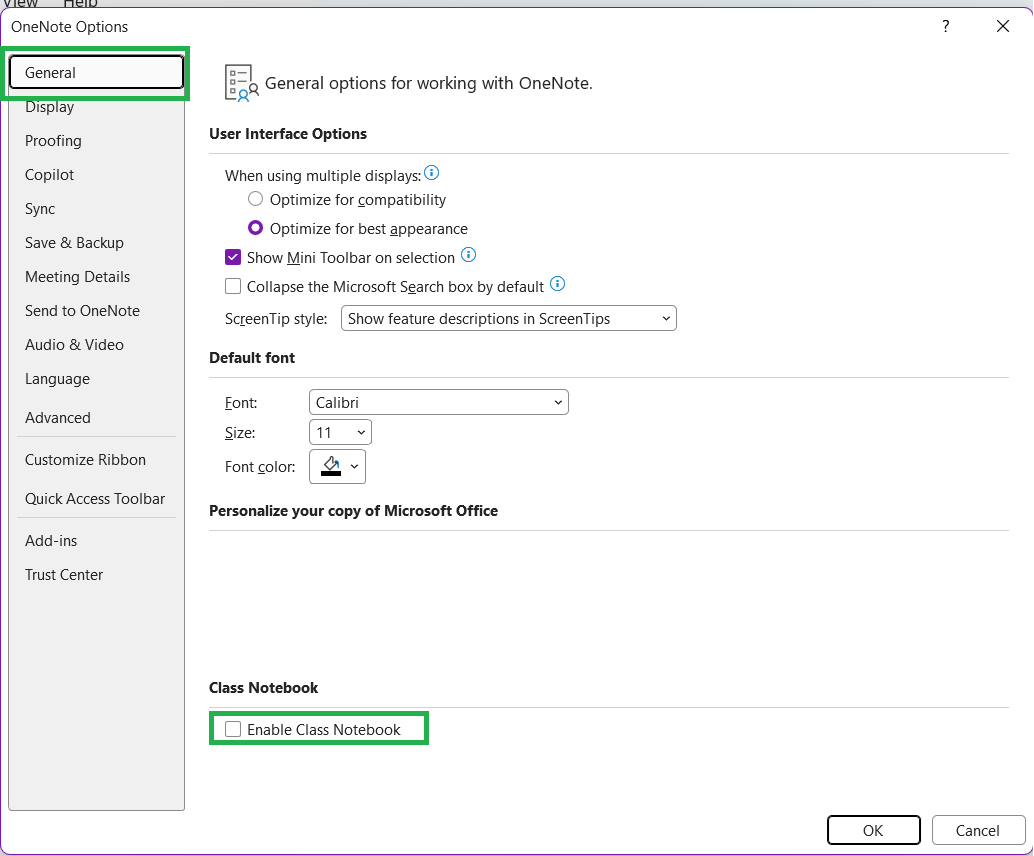Confirm changes with the OK button
This screenshot has height=856, width=1034.
[874, 830]
